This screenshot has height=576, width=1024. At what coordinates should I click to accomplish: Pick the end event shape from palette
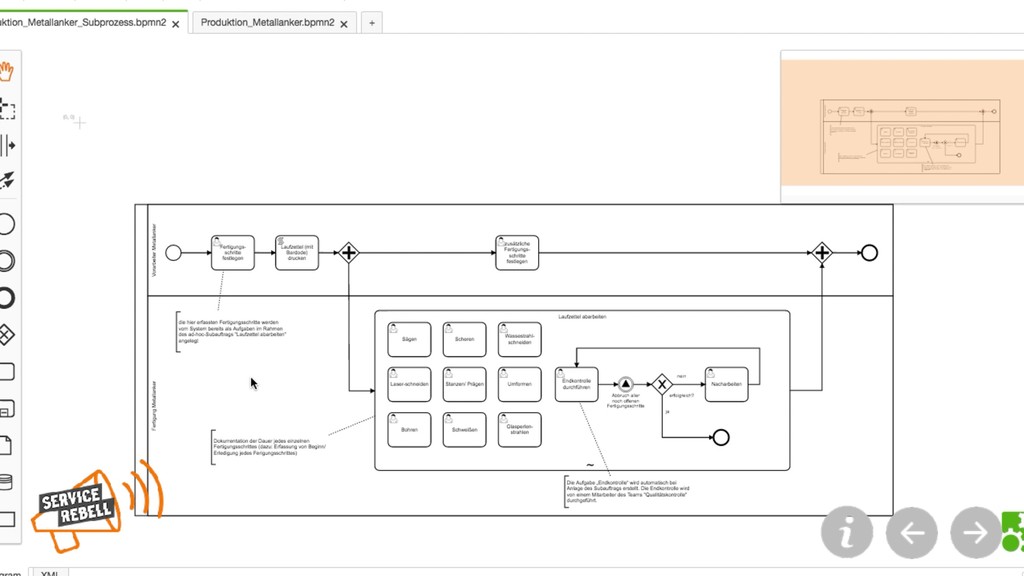click(x=6, y=298)
